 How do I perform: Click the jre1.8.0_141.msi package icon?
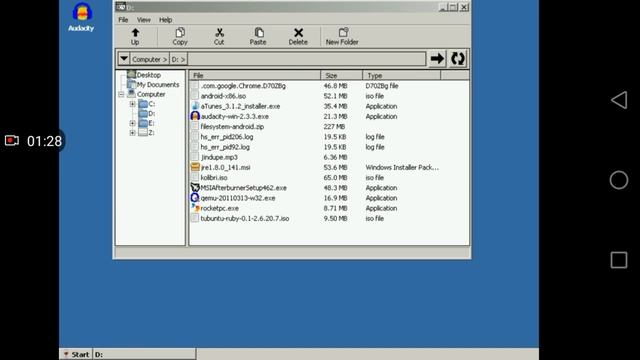195,167
